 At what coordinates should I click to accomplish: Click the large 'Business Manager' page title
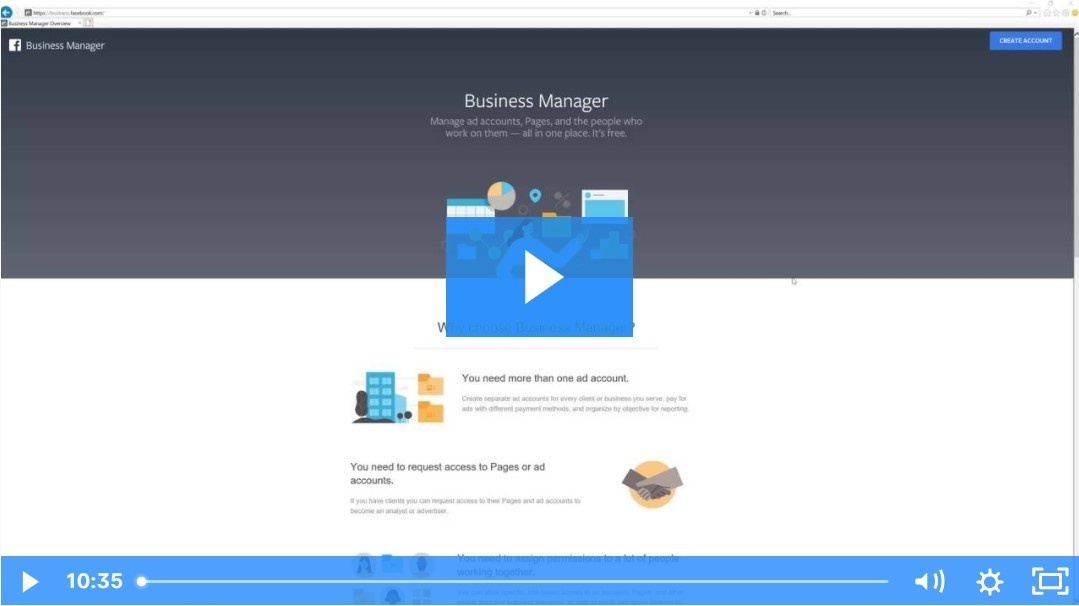coord(536,100)
